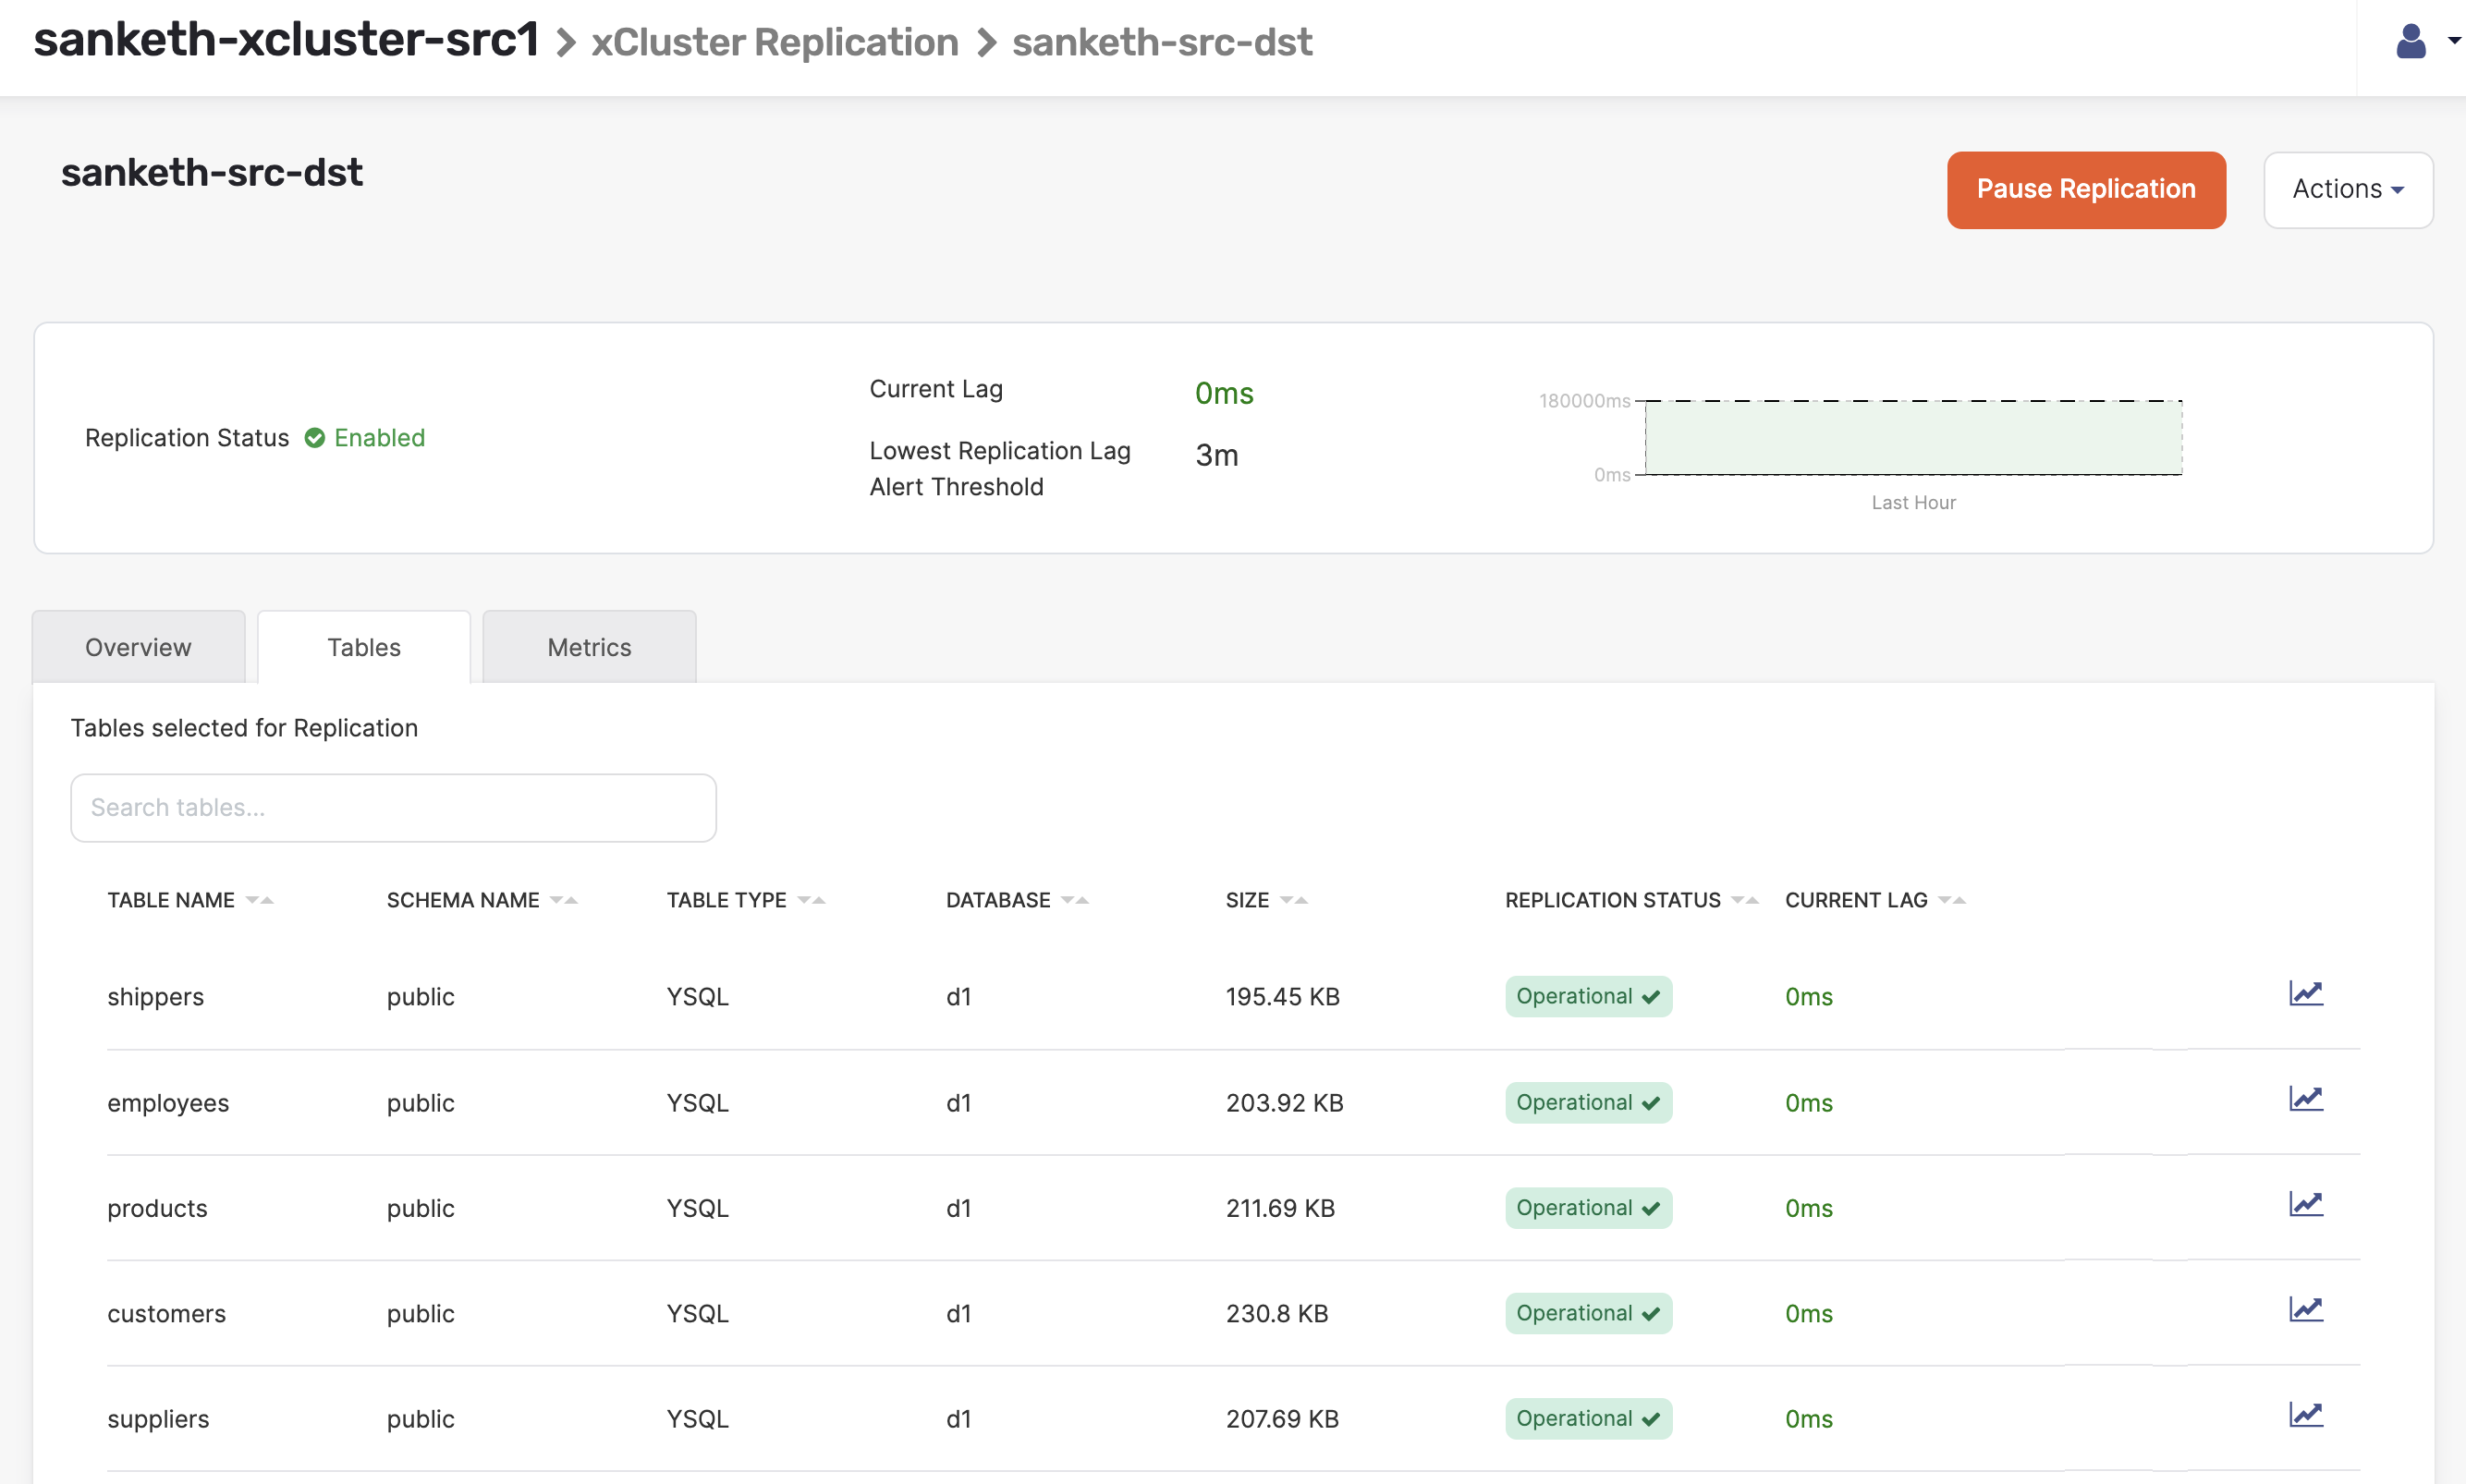Open lag graph for shippers table

(2305, 993)
